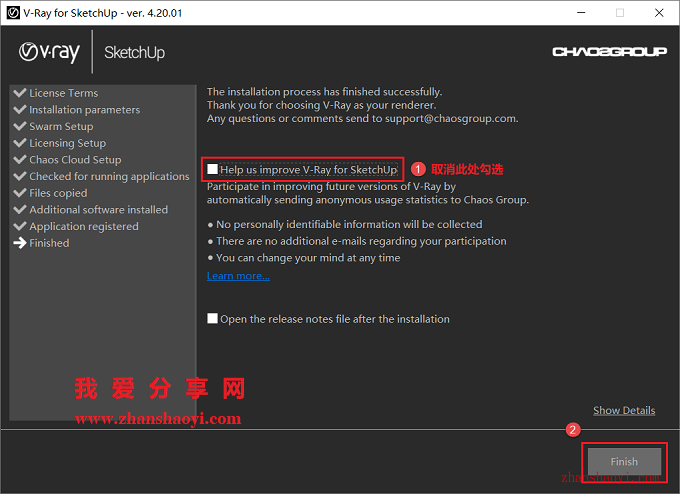This screenshot has width=680, height=494.
Task: Select the Application registered step
Action: 84,226
